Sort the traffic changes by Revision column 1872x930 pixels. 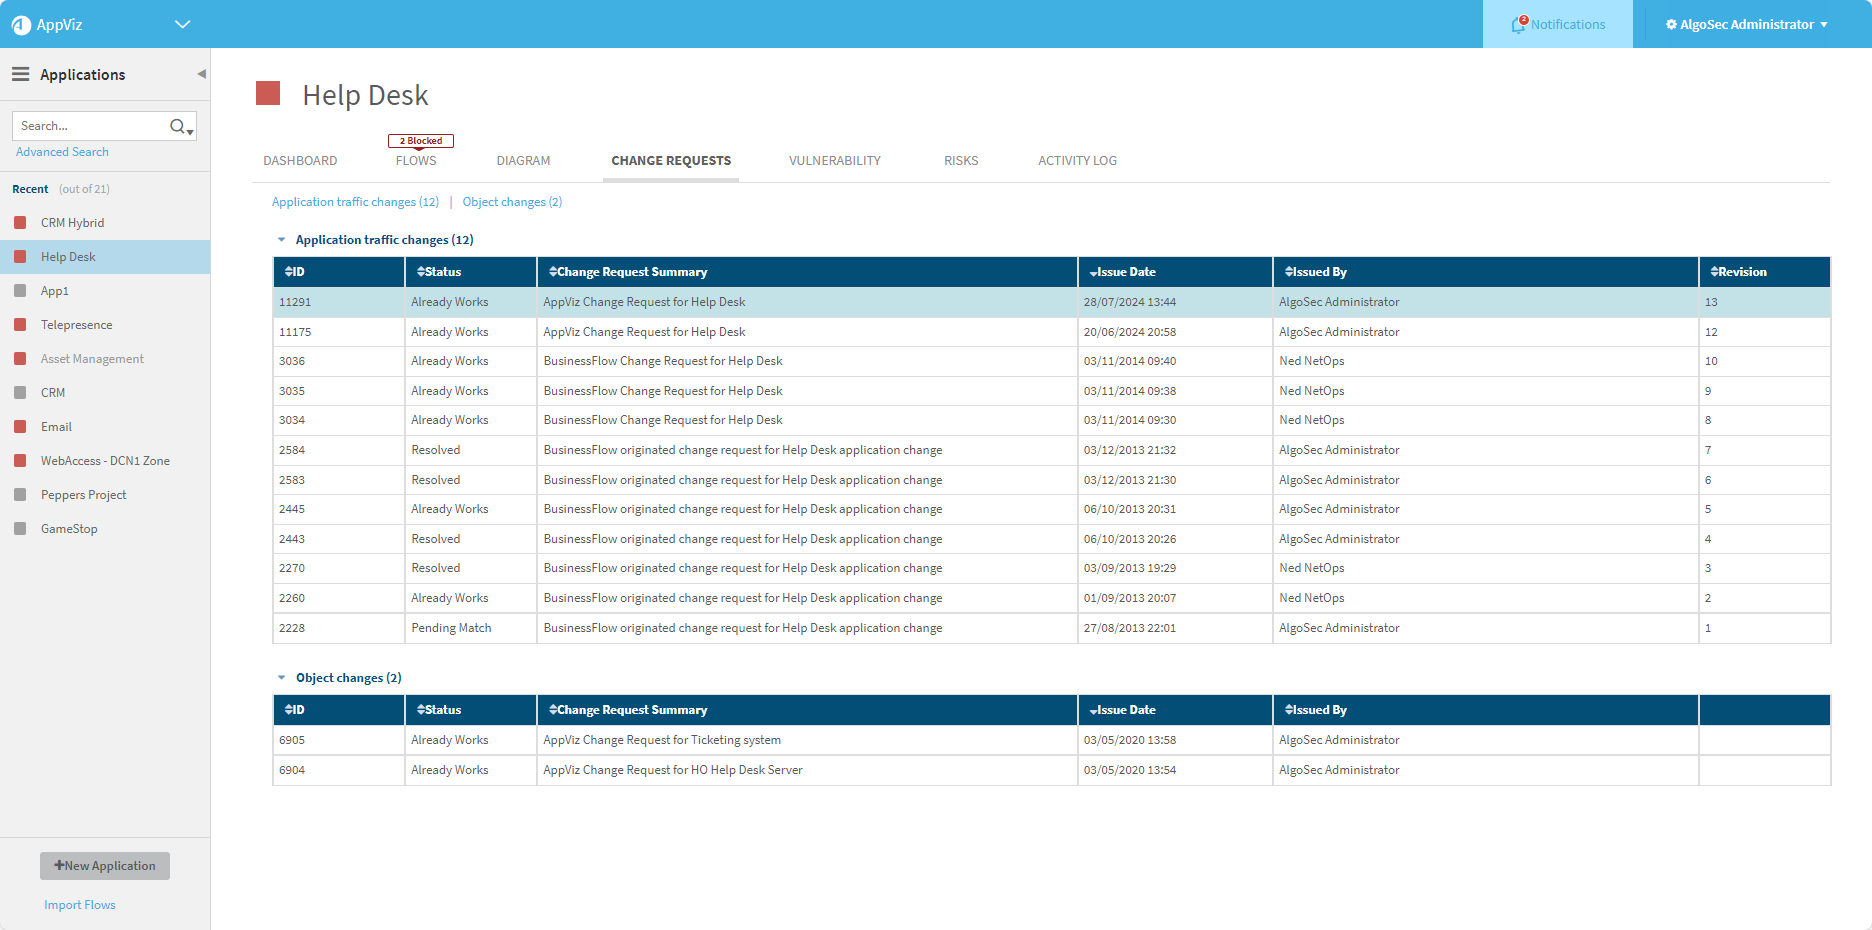coord(1739,272)
